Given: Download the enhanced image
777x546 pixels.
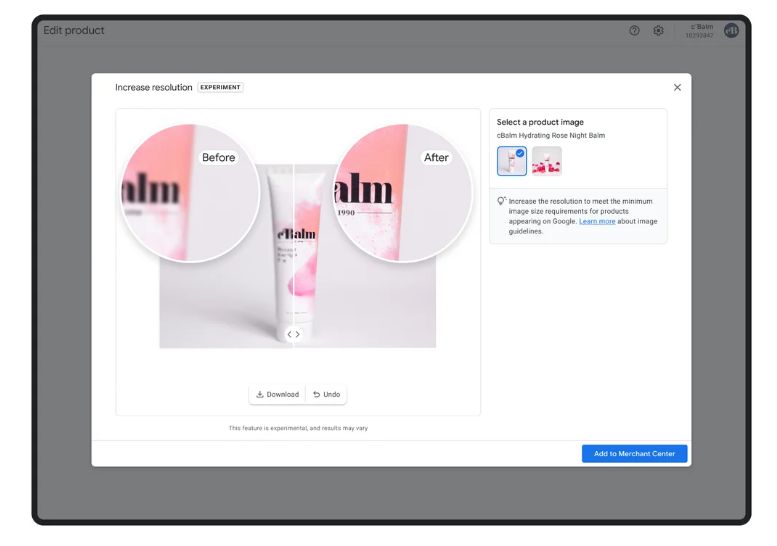Looking at the screenshot, I should [278, 394].
